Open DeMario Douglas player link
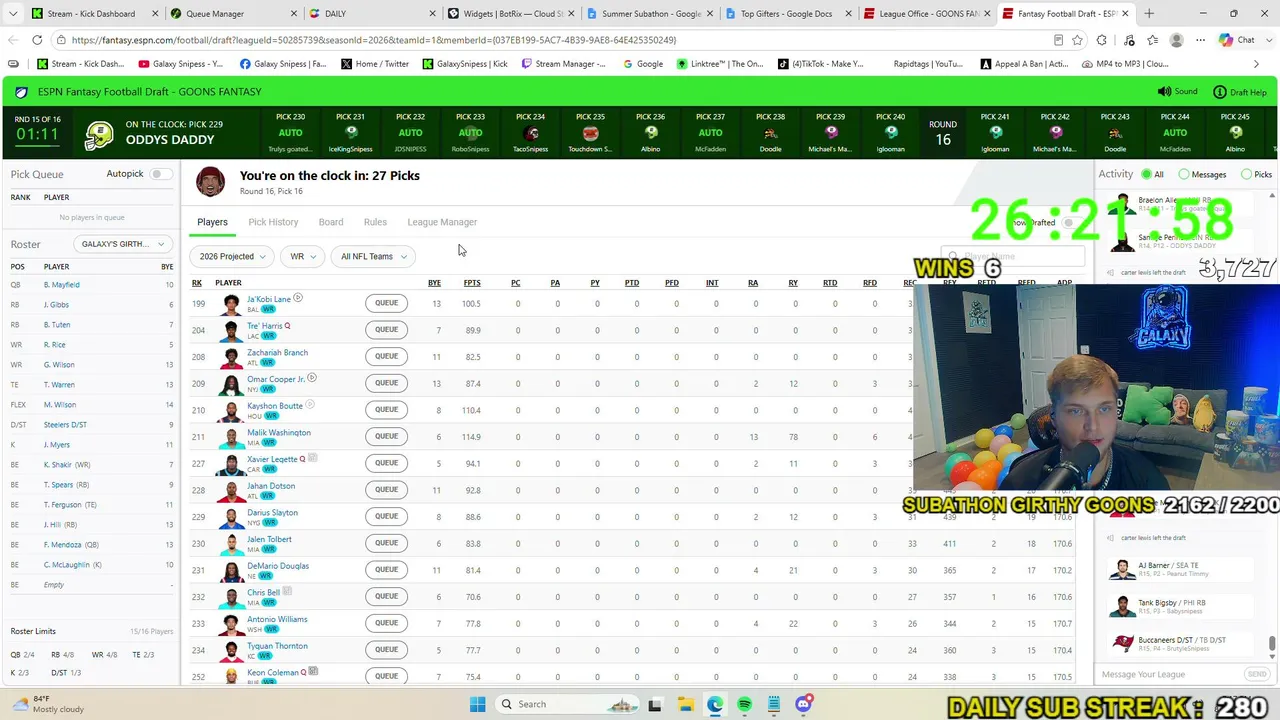The width and height of the screenshot is (1280, 720). point(278,566)
